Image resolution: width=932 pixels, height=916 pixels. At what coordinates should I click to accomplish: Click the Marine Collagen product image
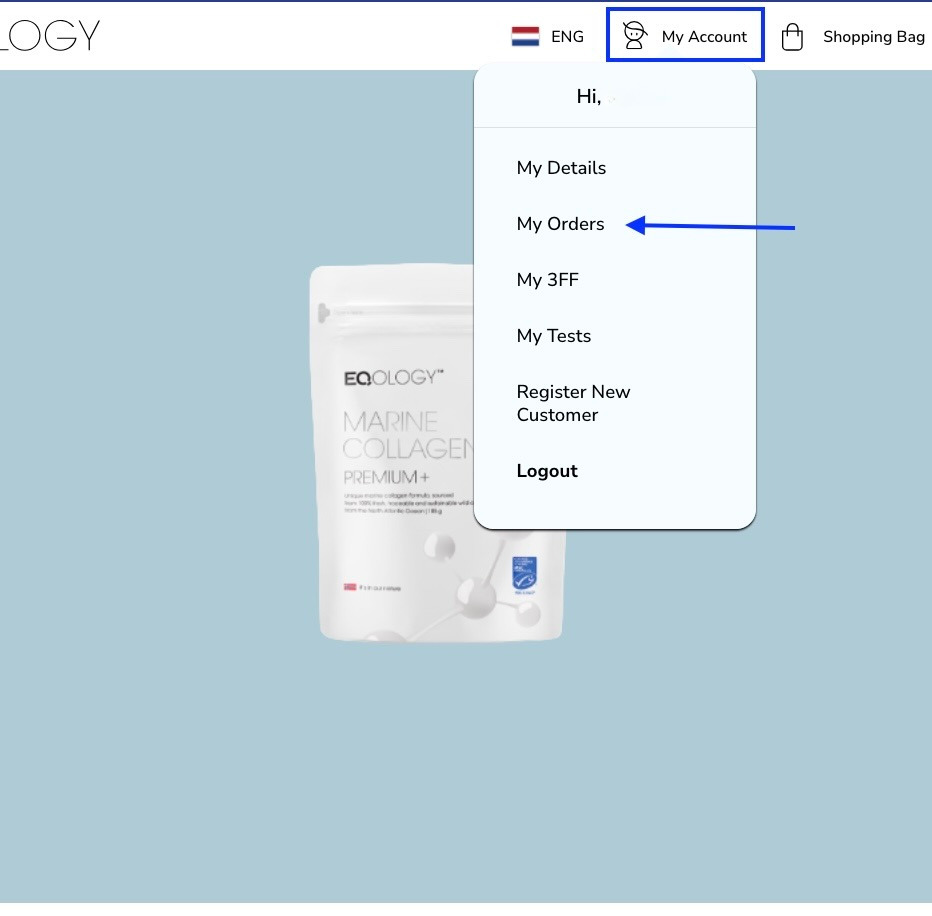437,453
